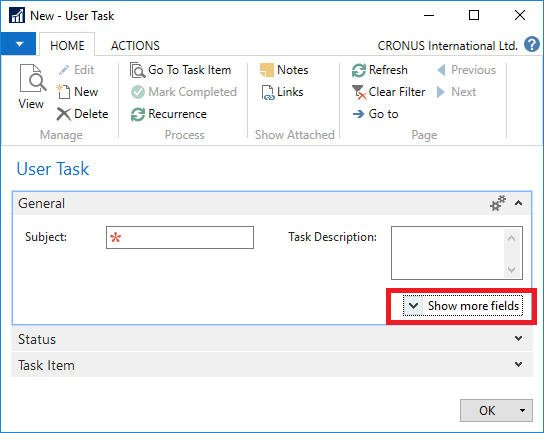Switch to the ACTIONS tab
The height and width of the screenshot is (433, 544).
(x=135, y=45)
